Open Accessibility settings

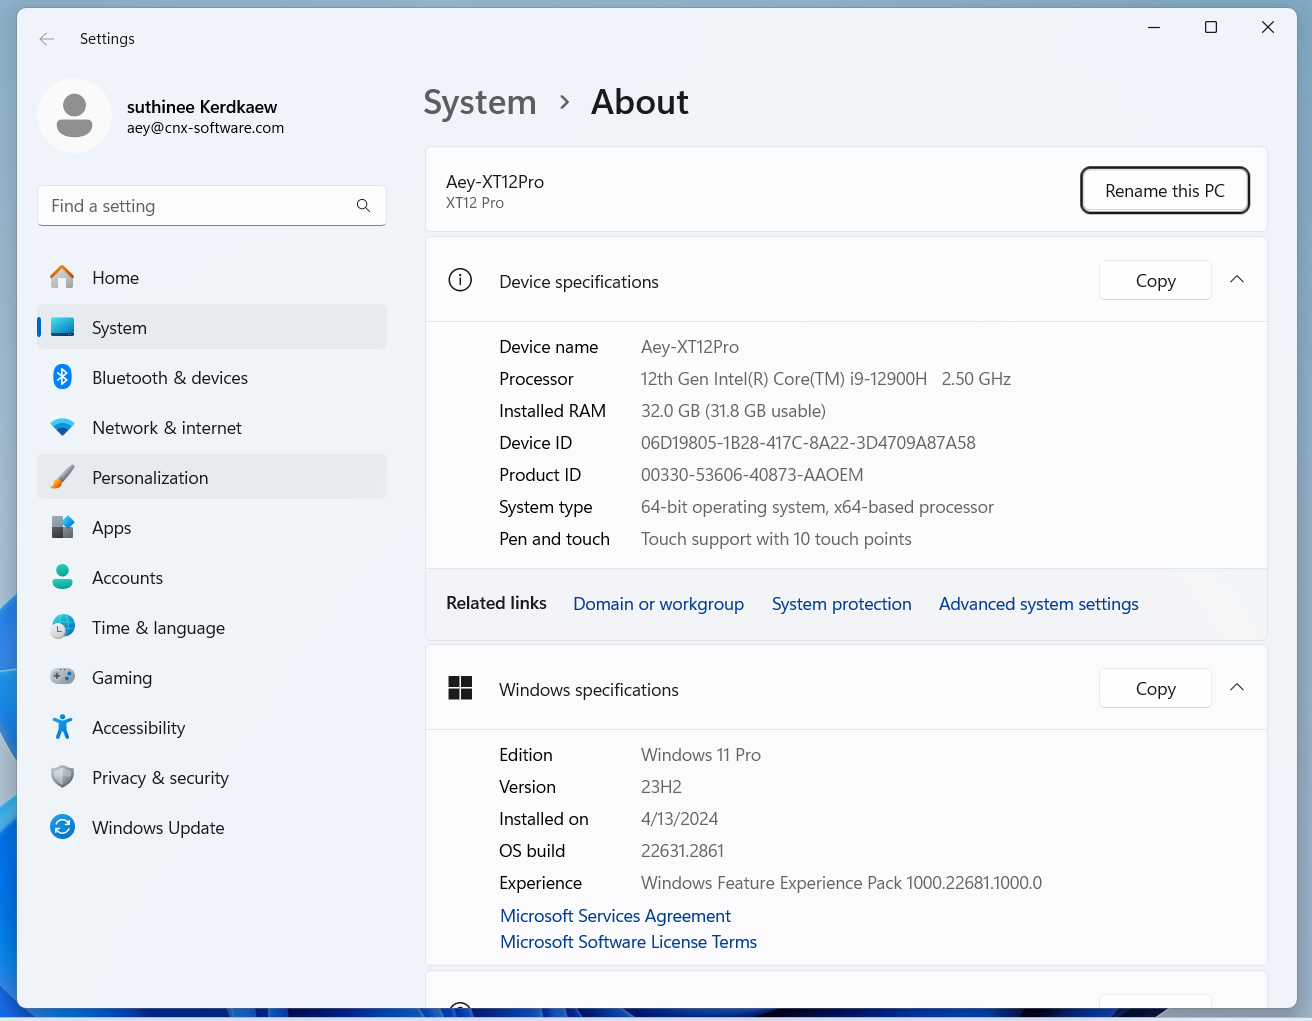click(x=212, y=727)
